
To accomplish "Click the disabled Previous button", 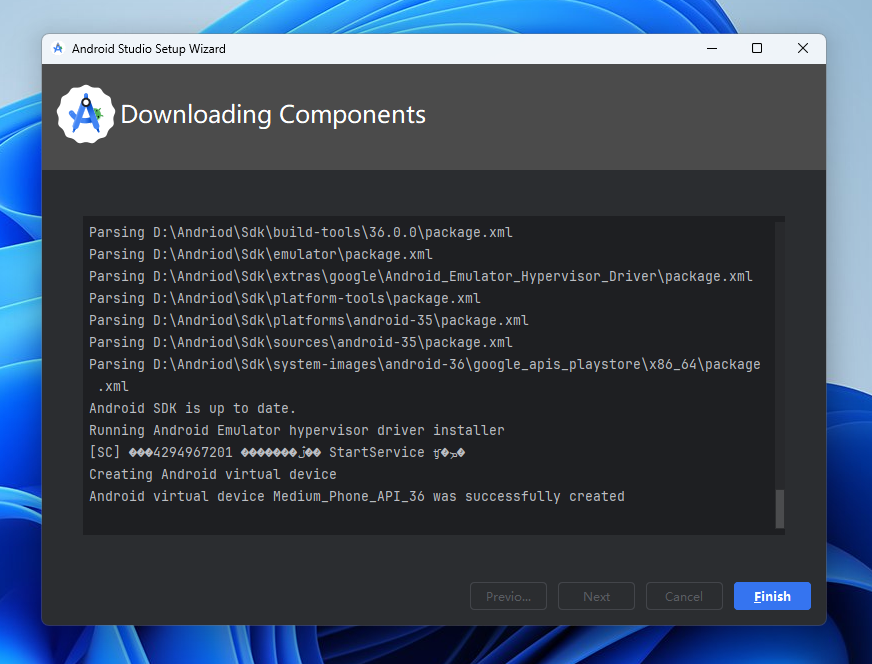I will 508,596.
